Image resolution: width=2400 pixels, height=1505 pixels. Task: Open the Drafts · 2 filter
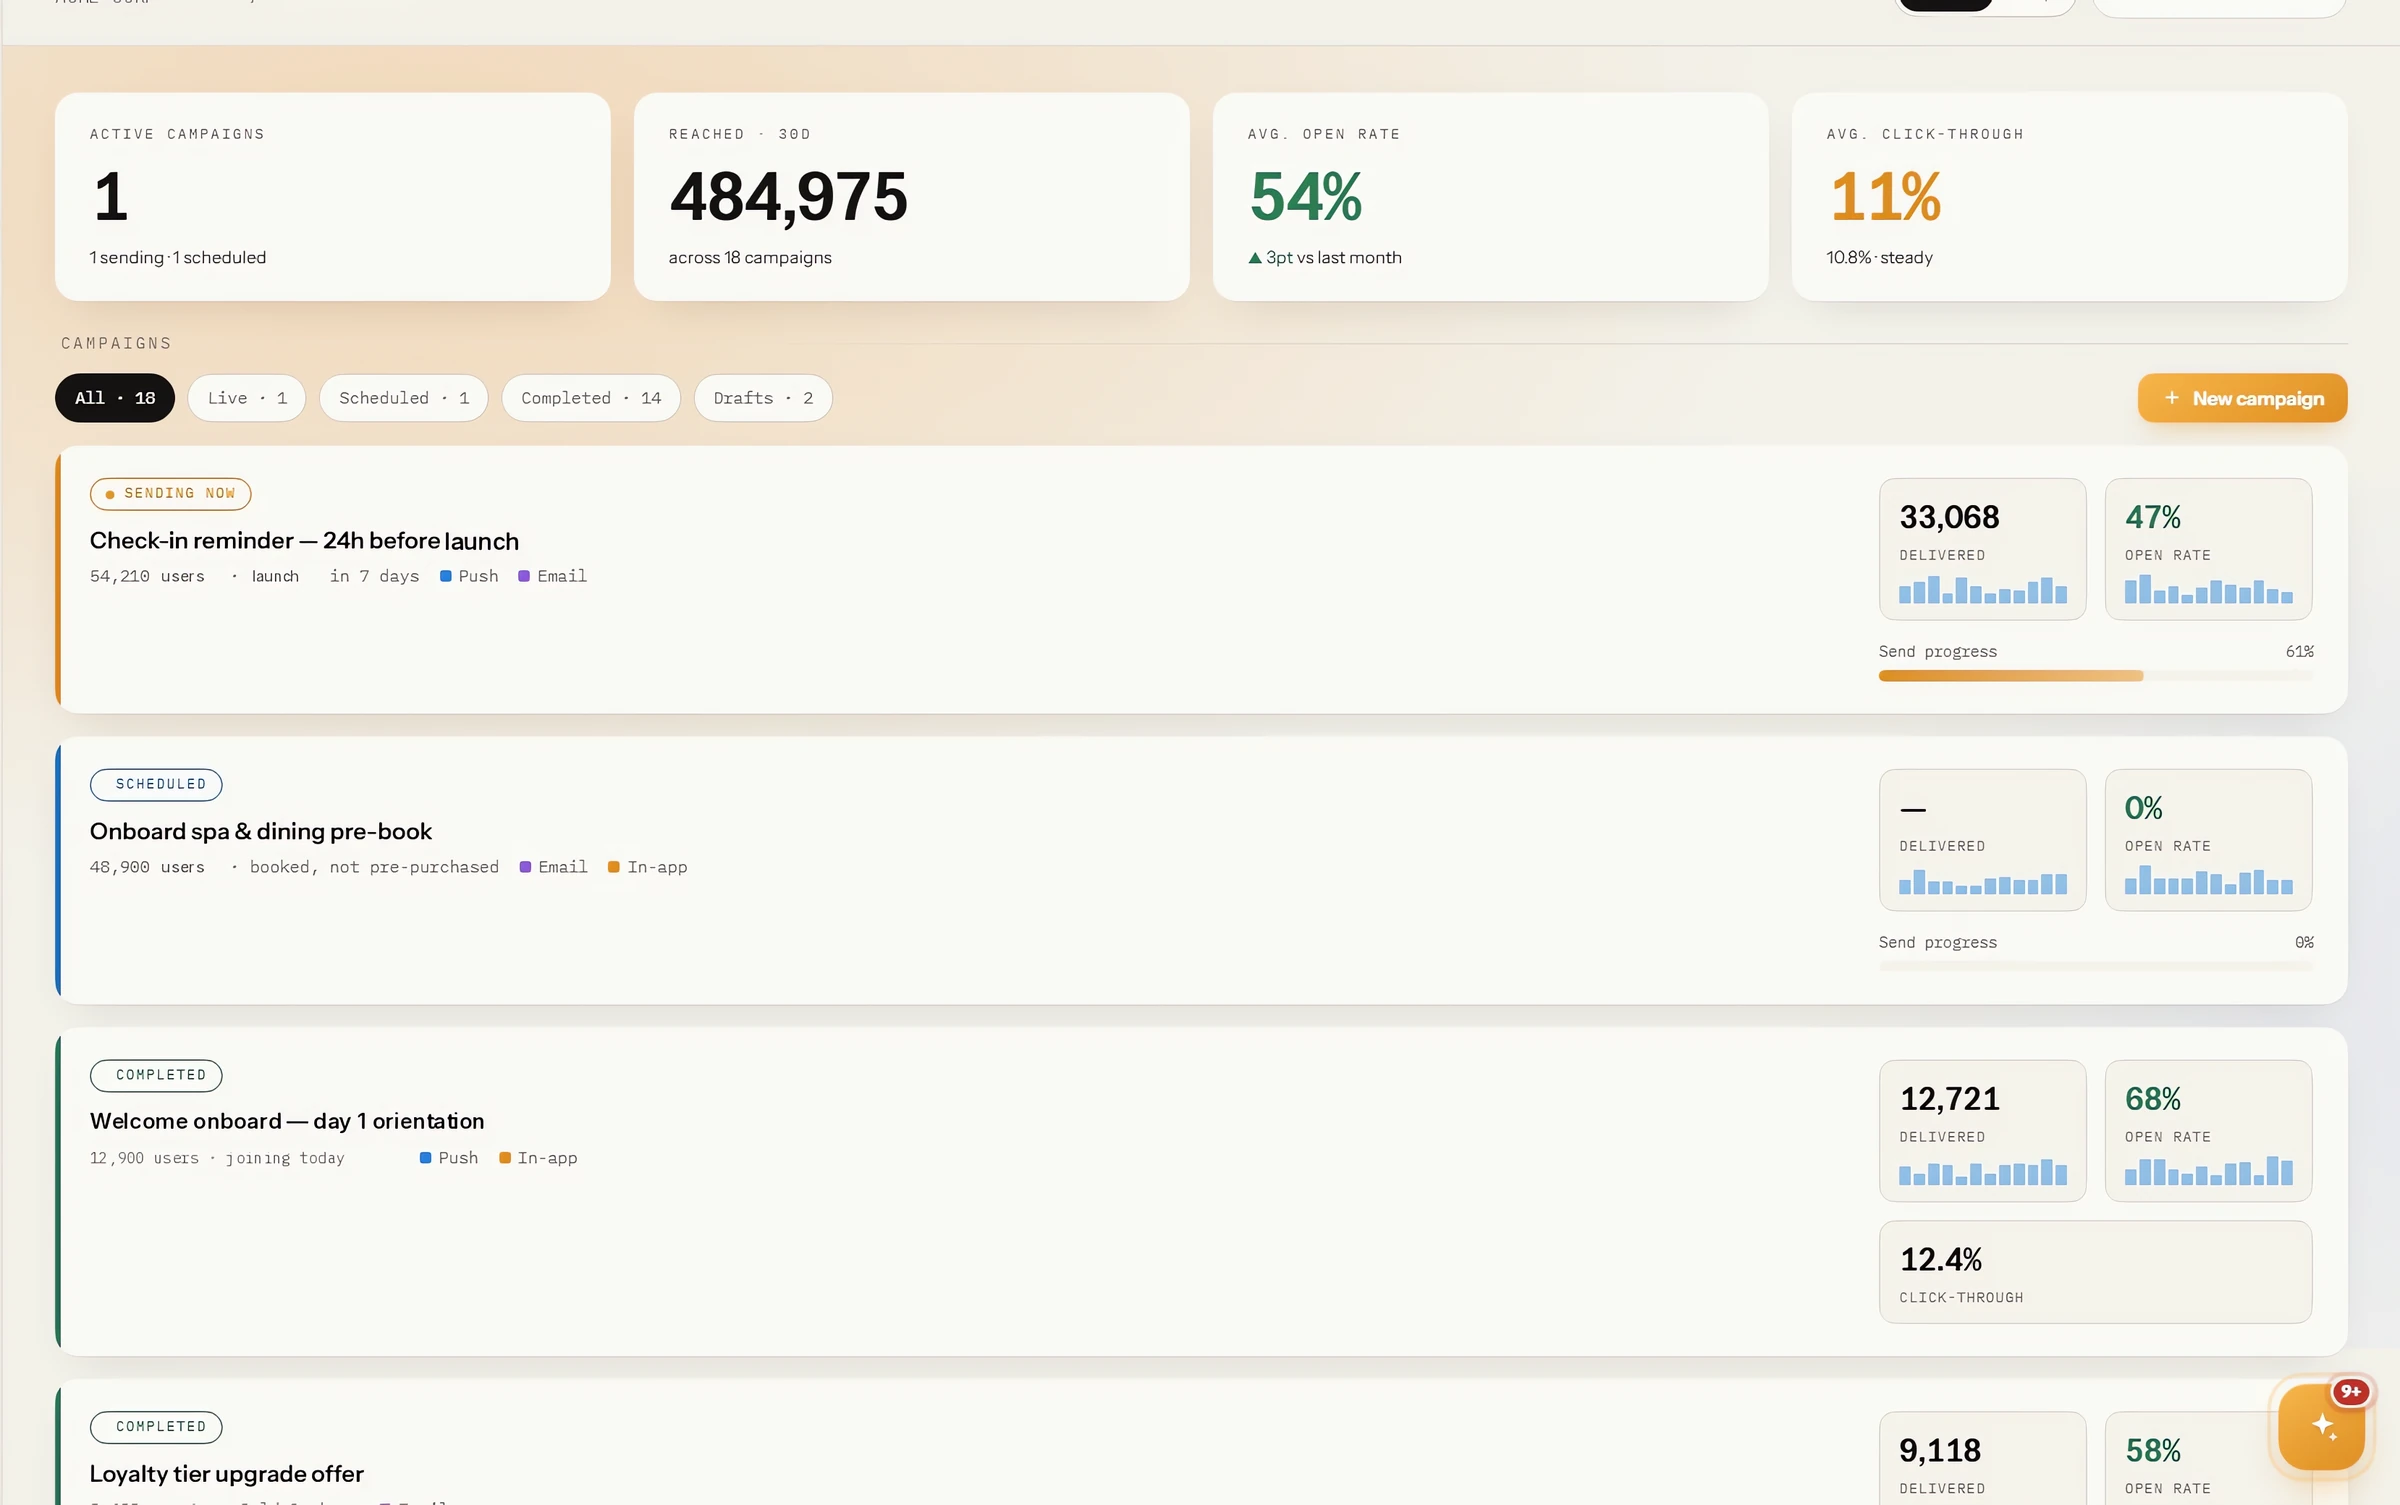point(763,398)
